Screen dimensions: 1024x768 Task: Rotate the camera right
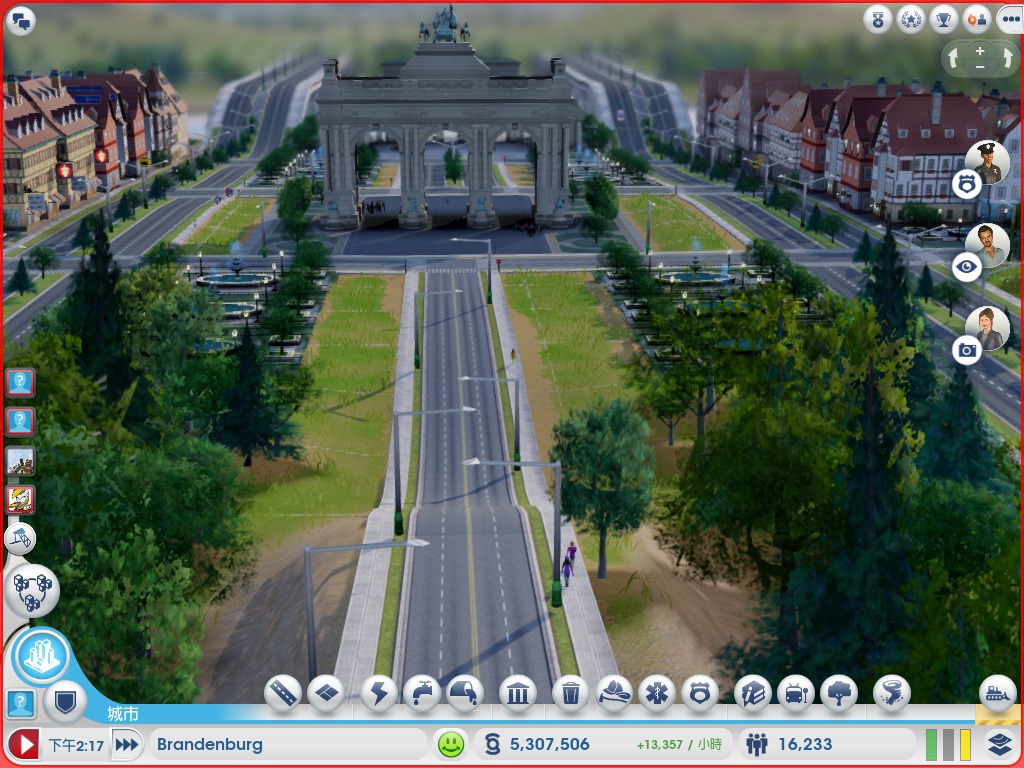pos(1006,59)
